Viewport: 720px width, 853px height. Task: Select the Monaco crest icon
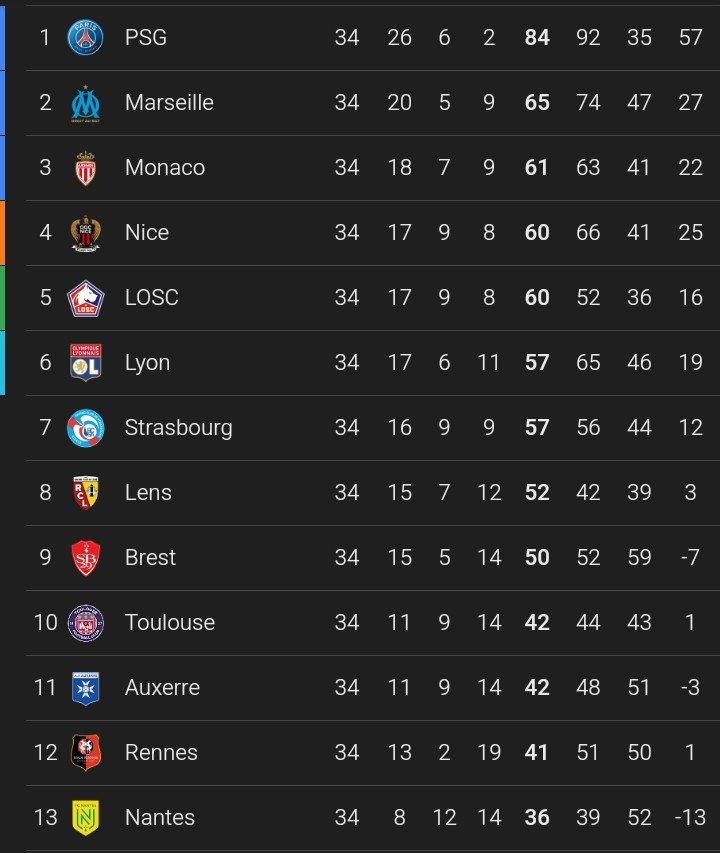[85, 168]
